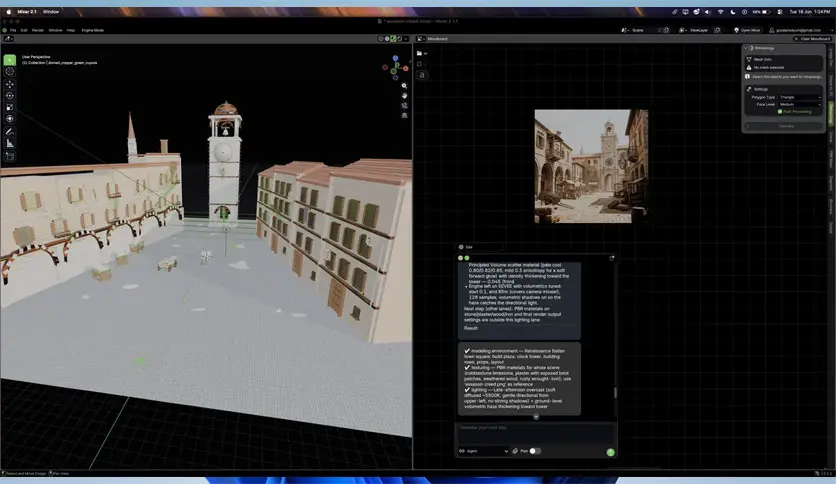This screenshot has height=484, width=836.
Task: Click the 'Mesh Info' label in Retopology panel
Action: click(762, 60)
